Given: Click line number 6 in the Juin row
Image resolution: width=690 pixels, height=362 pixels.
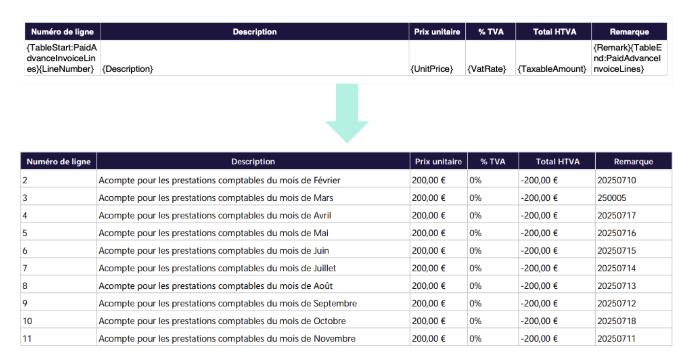Looking at the screenshot, I should (x=25, y=251).
